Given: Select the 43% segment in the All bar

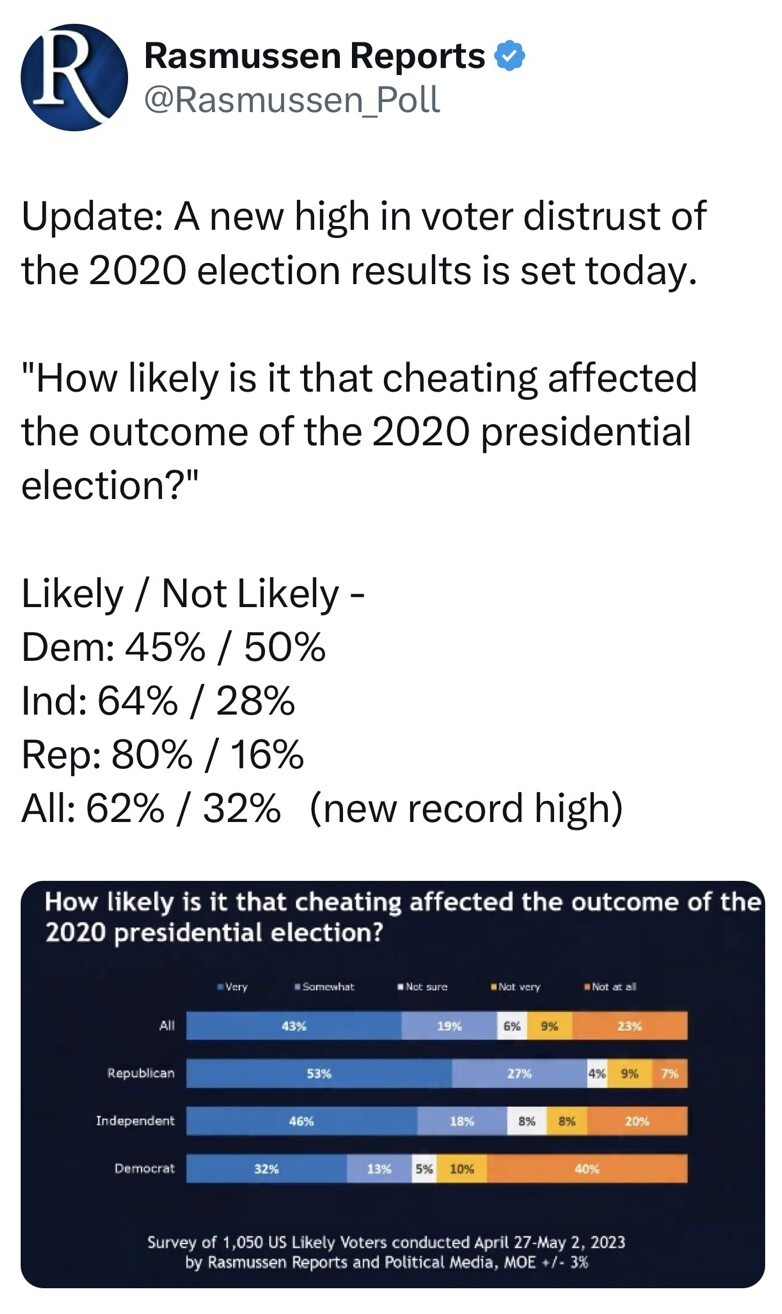Looking at the screenshot, I should click(294, 1026).
